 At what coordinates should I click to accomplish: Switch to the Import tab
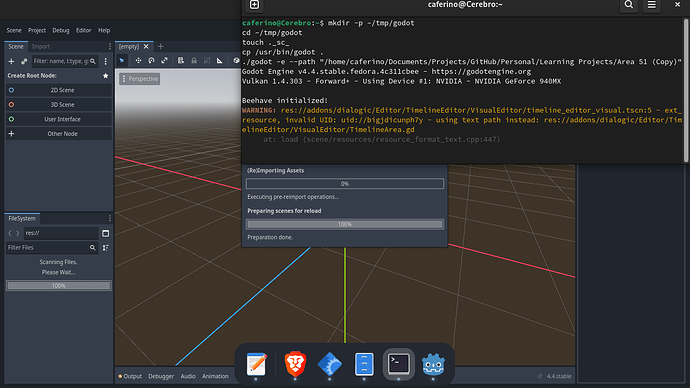(41, 47)
